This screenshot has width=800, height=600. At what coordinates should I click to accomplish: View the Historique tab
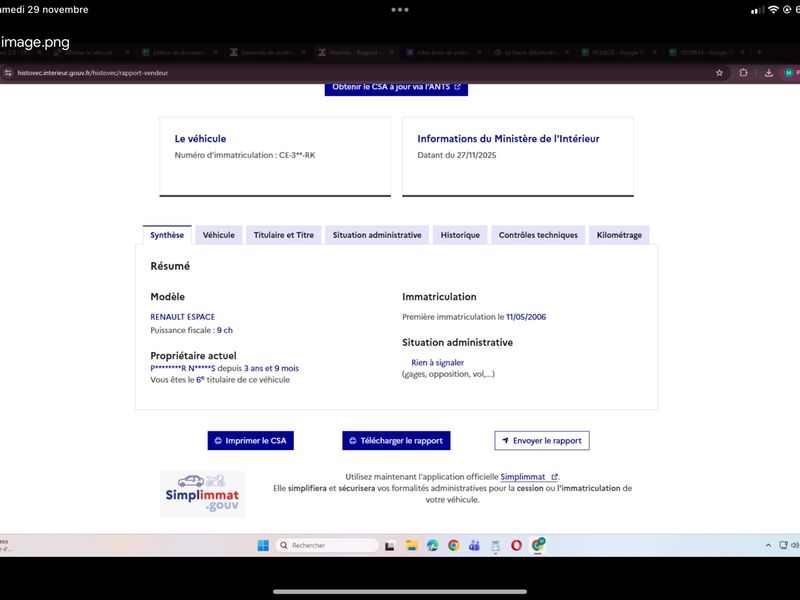coord(460,235)
